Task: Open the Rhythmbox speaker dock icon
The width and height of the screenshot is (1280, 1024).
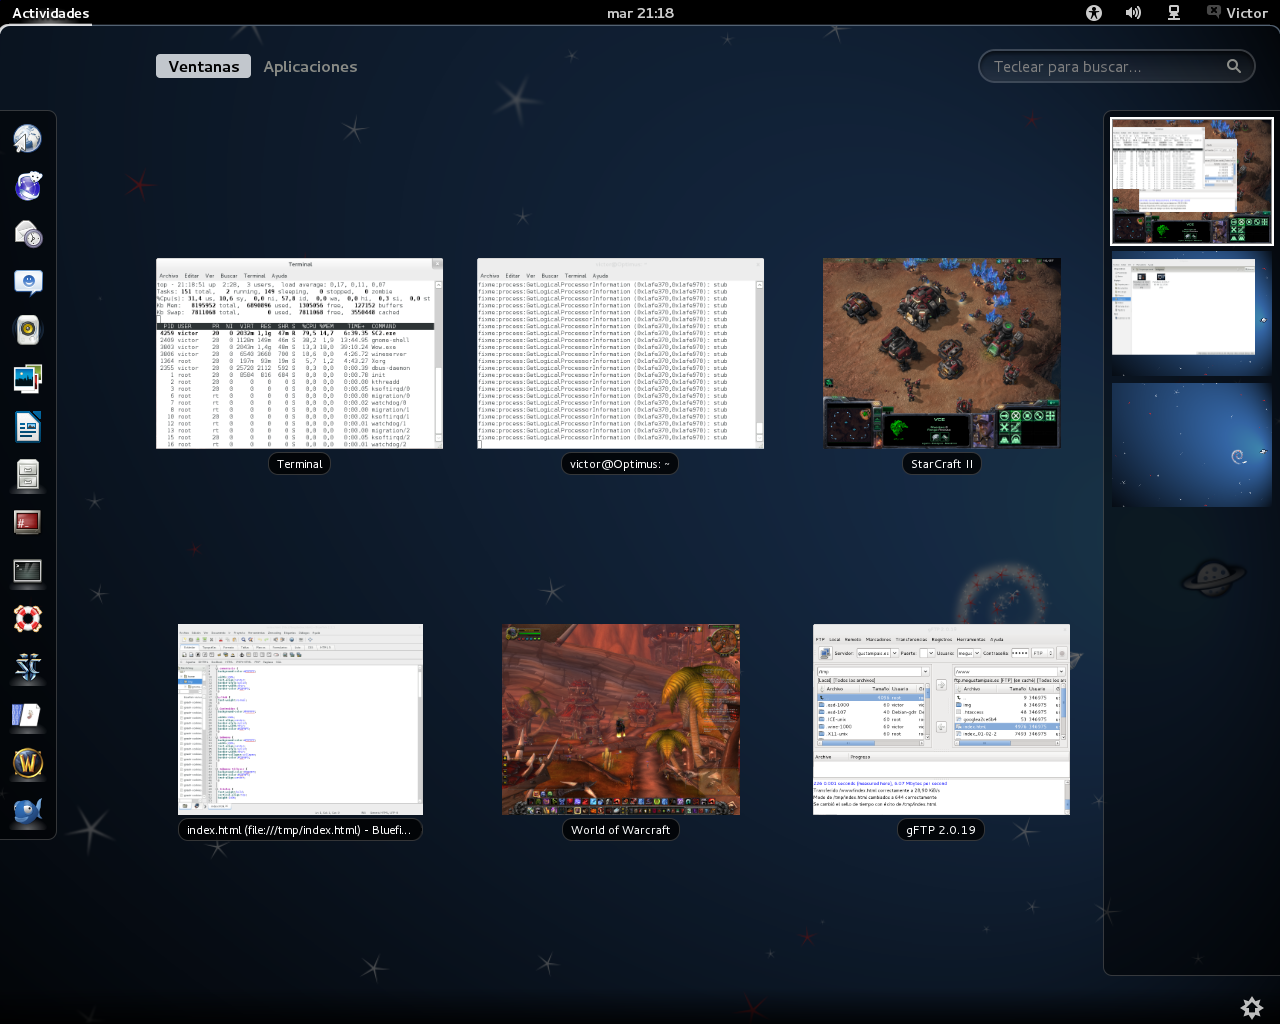Action: pos(28,330)
